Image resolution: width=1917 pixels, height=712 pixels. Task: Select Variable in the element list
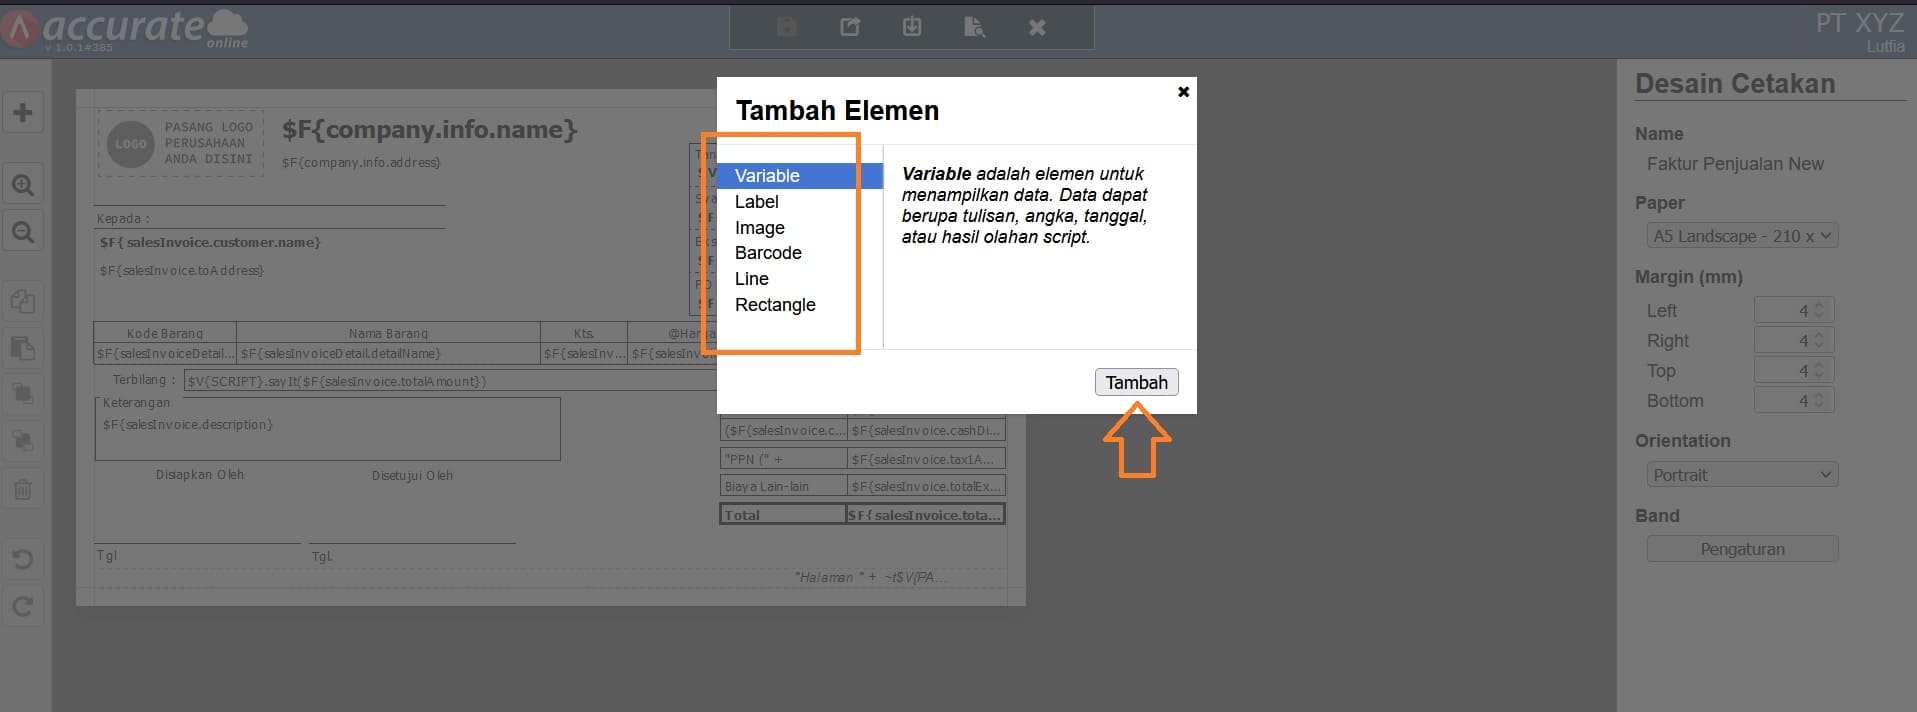800,176
